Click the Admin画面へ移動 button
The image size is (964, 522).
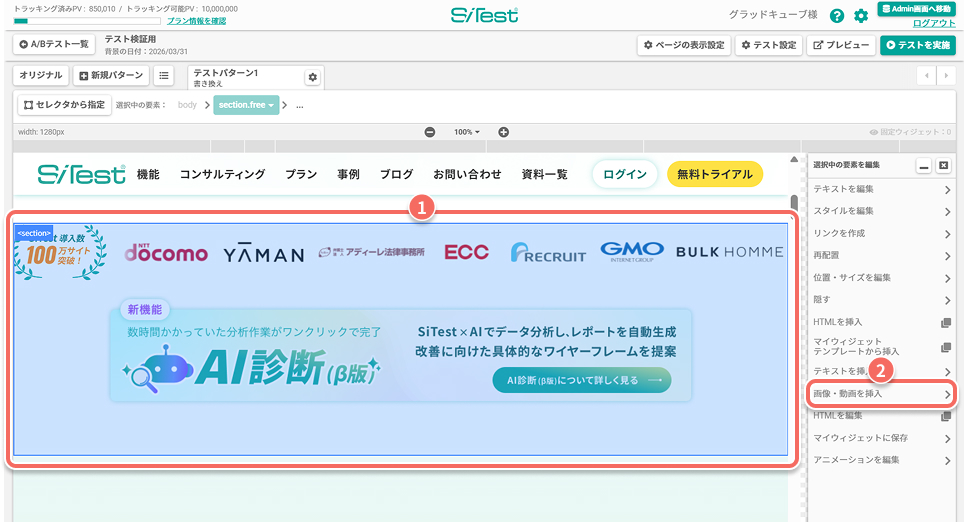point(916,9)
